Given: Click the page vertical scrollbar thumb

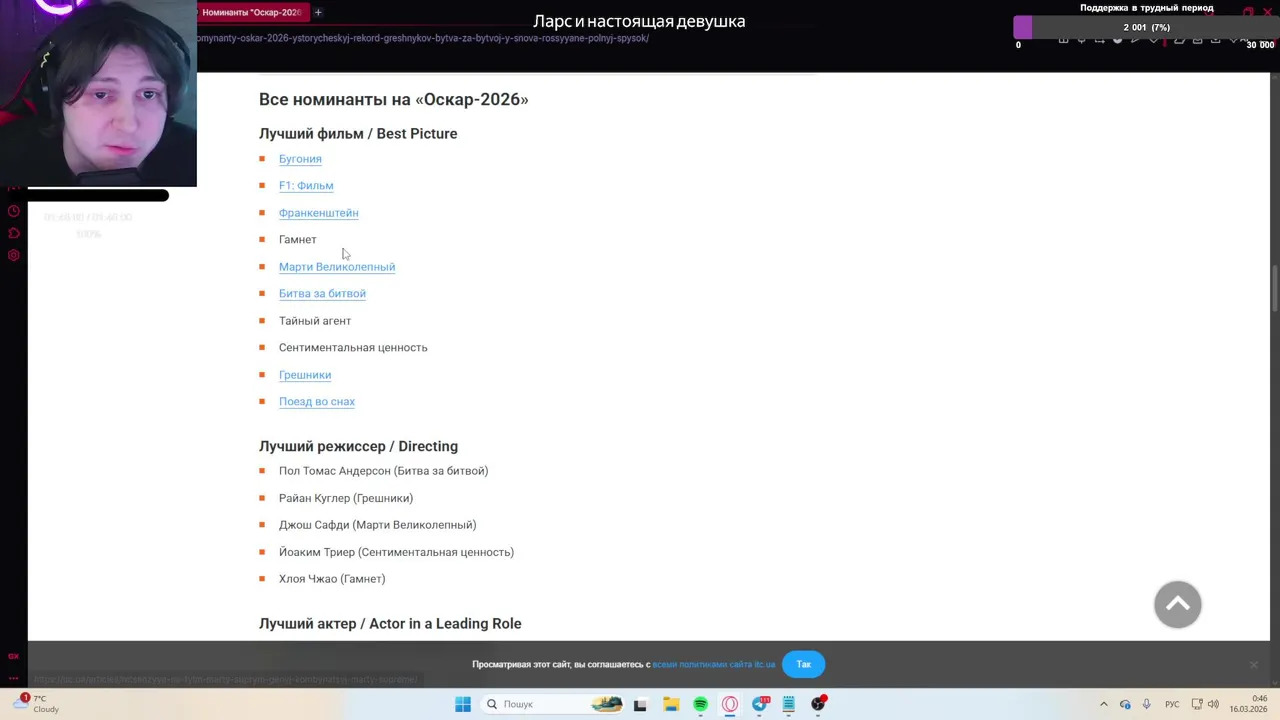Looking at the screenshot, I should pos(1274,290).
